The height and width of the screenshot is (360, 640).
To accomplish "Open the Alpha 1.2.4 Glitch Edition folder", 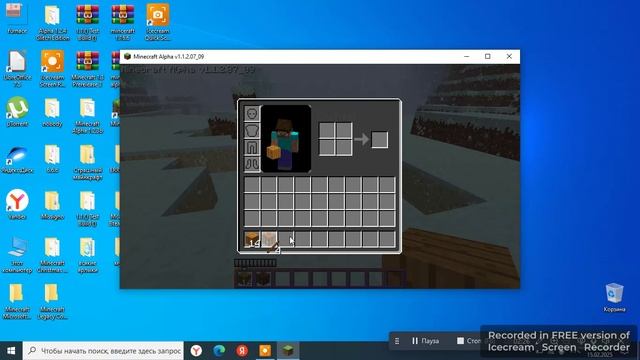I will pos(52,22).
